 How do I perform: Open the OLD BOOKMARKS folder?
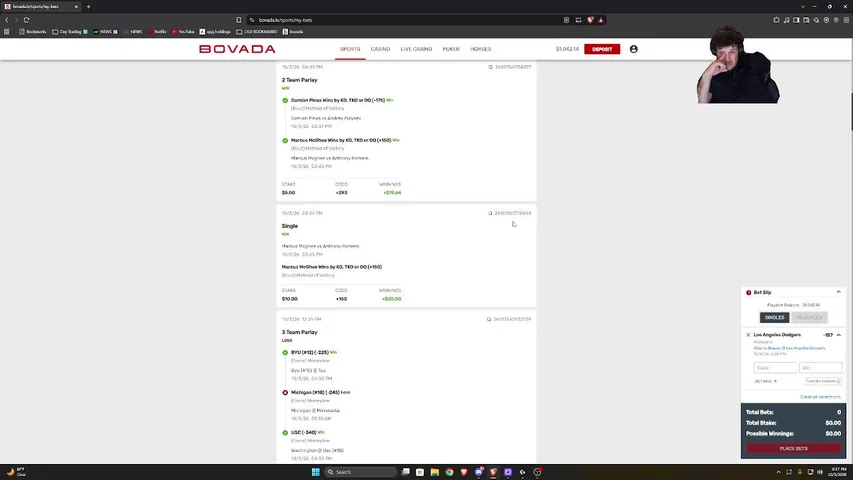click(x=257, y=32)
